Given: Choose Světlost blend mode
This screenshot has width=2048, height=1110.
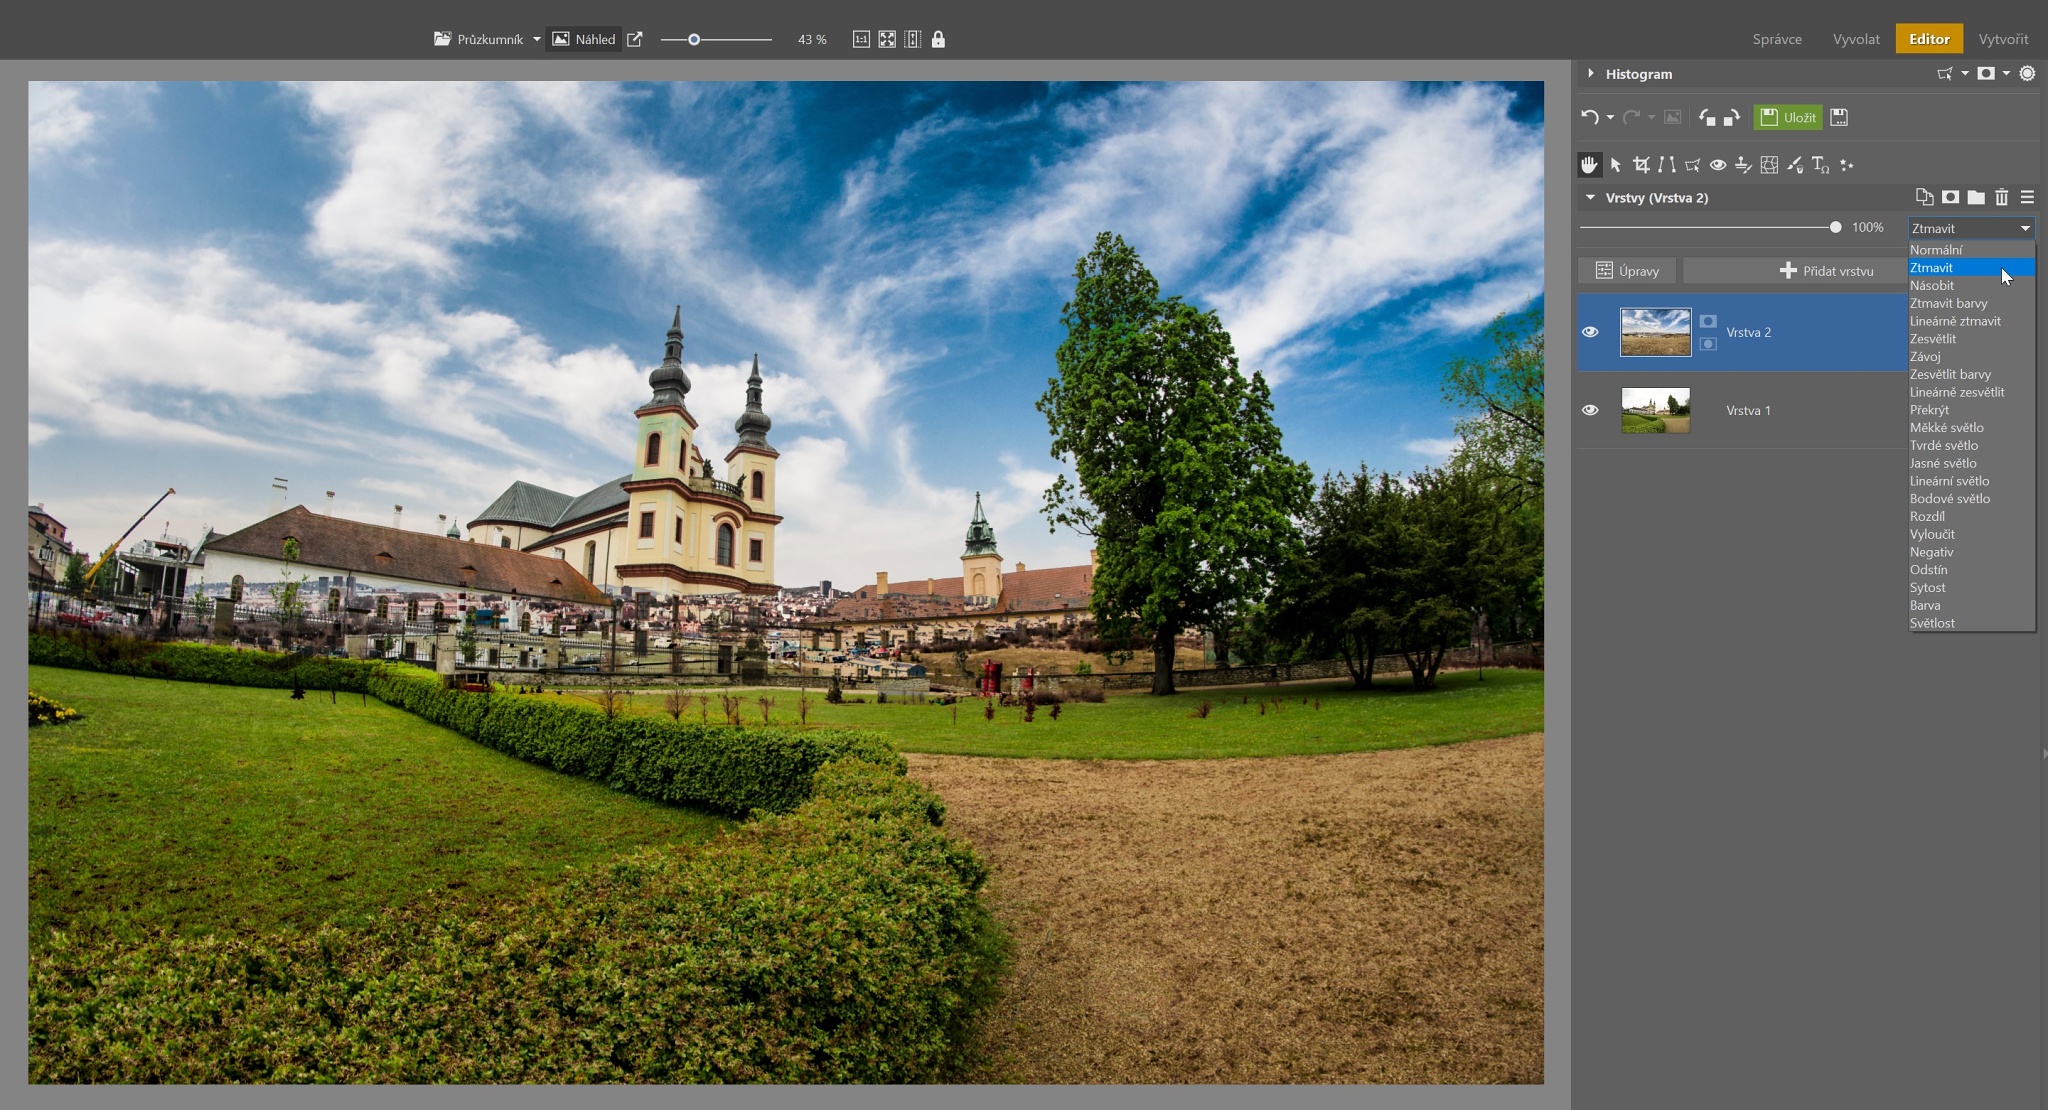Looking at the screenshot, I should [1971, 623].
